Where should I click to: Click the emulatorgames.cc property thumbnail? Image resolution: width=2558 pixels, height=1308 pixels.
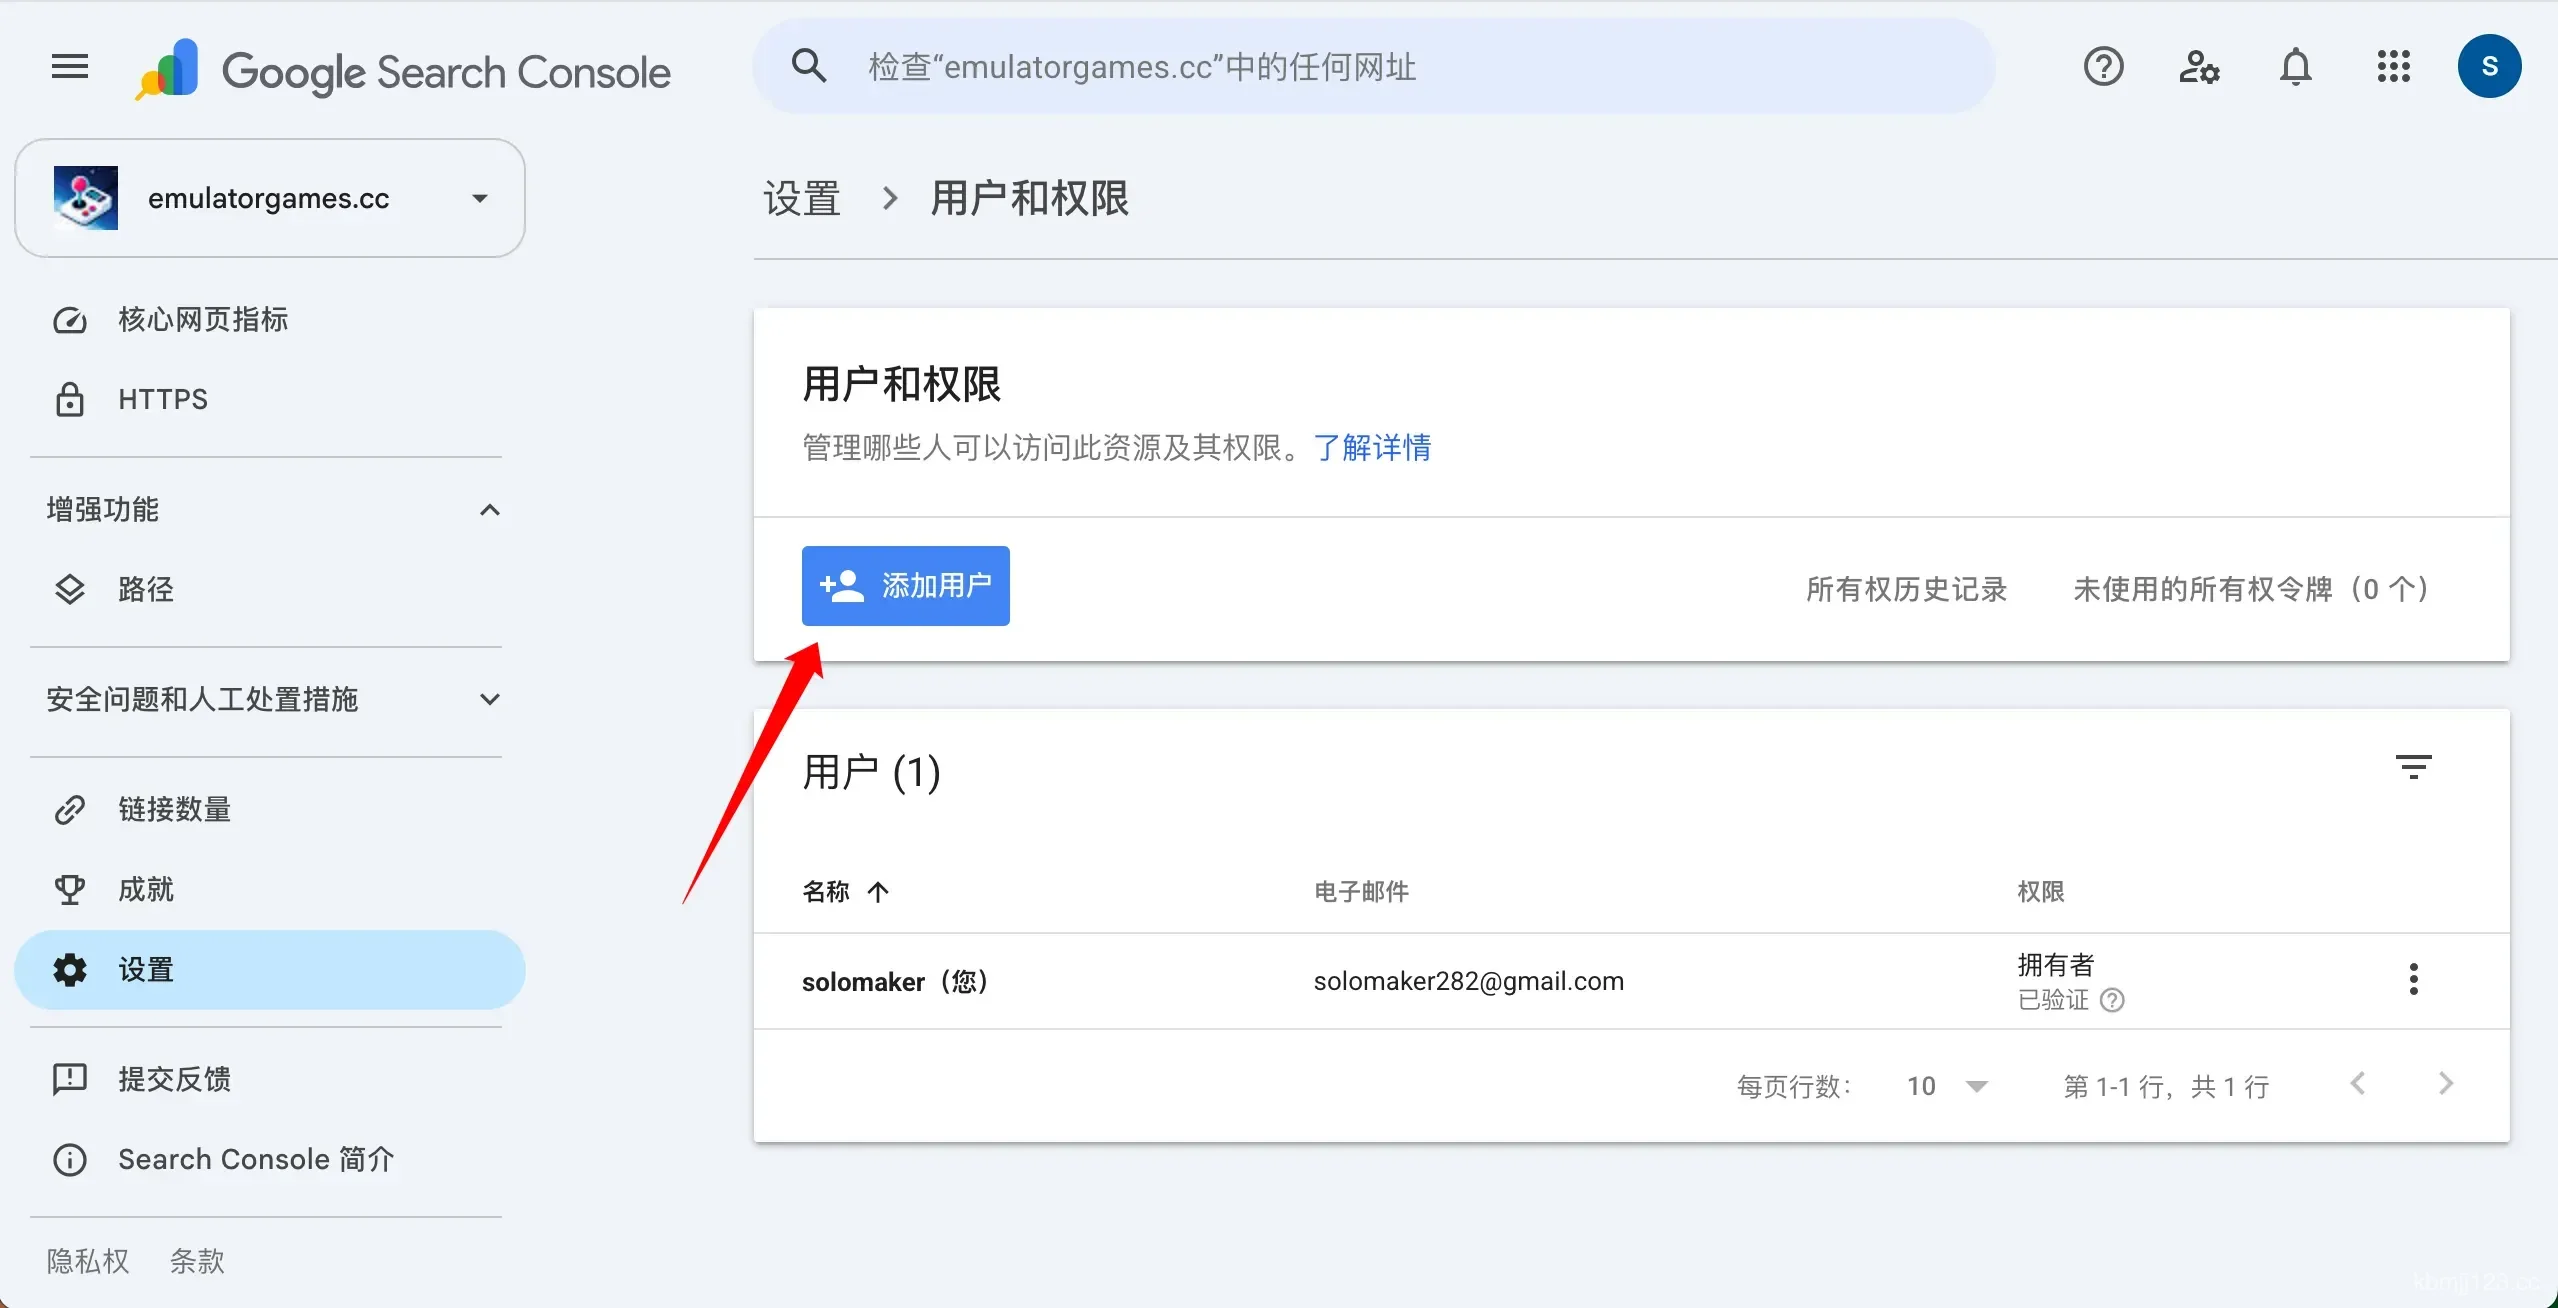pyautogui.click(x=86, y=198)
